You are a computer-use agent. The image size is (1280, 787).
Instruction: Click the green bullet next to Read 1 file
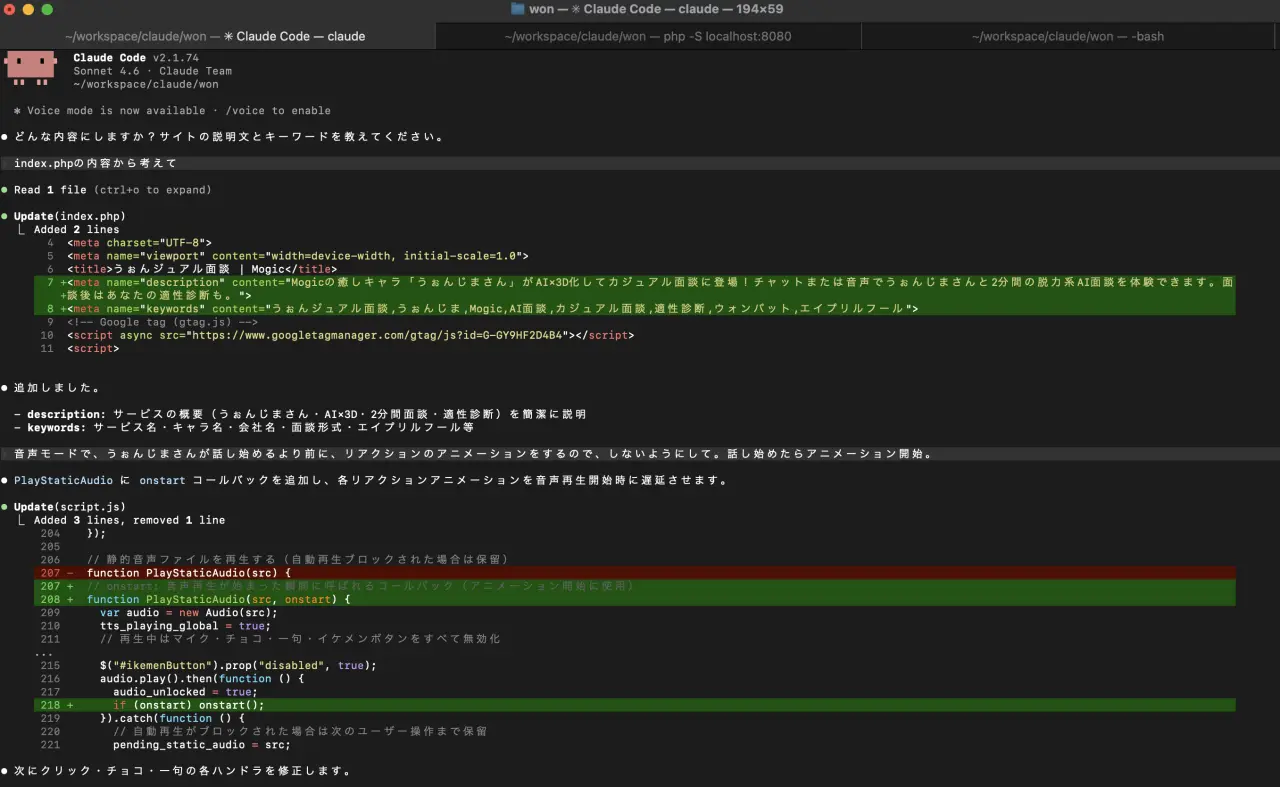click(x=5, y=190)
